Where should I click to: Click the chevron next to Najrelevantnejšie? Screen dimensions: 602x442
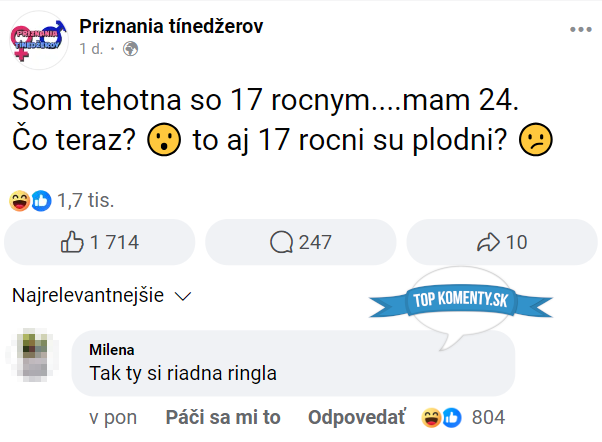tap(182, 297)
